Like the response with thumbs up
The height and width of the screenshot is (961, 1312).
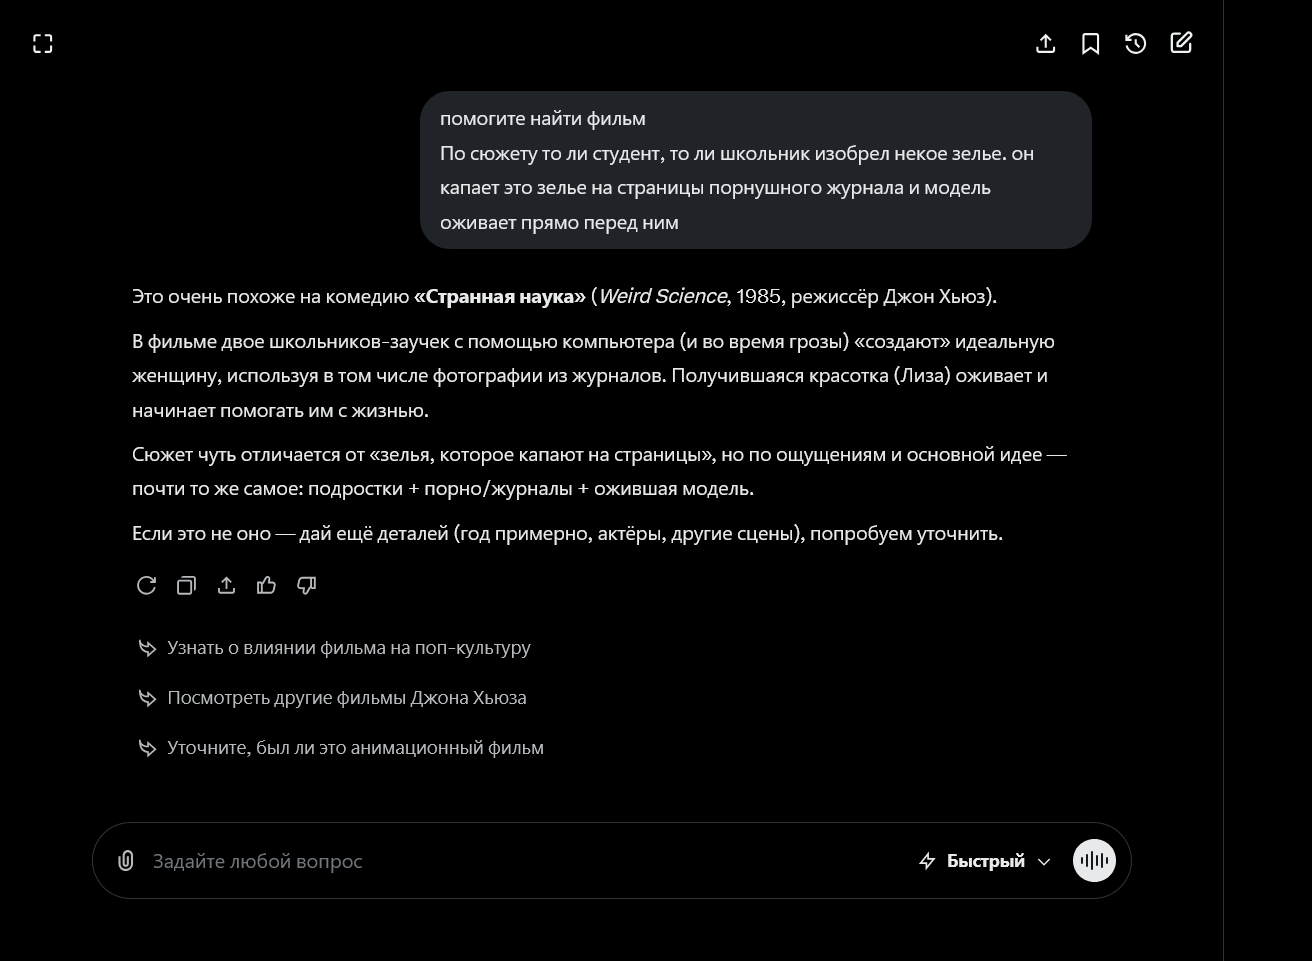[266, 585]
